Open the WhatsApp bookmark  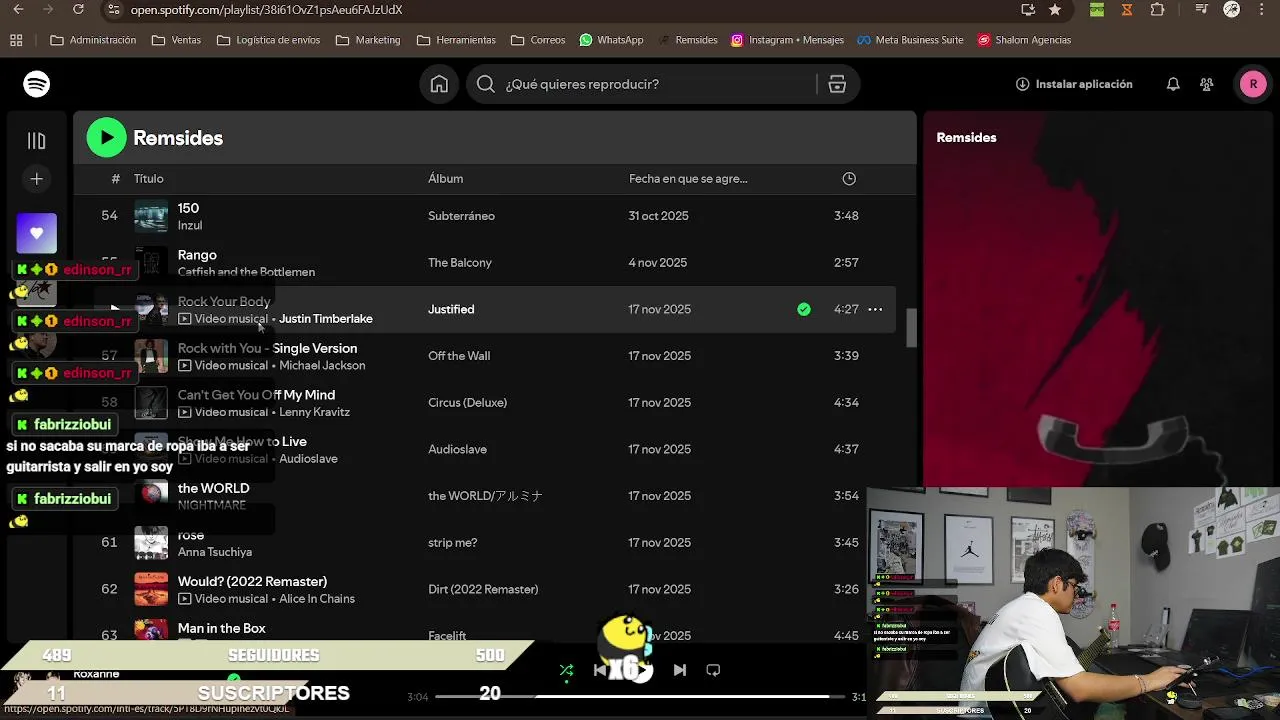coord(611,40)
